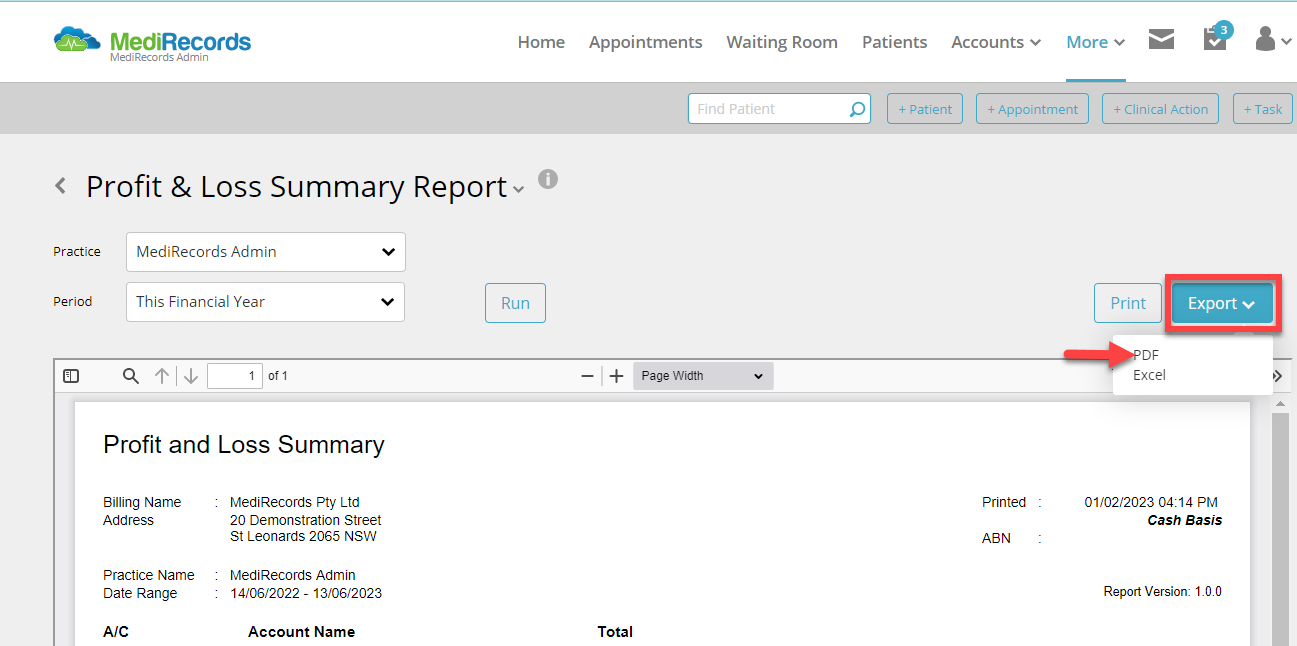Click the Profit and Loss Summary heading
This screenshot has height=646, width=1297.
[x=244, y=445]
